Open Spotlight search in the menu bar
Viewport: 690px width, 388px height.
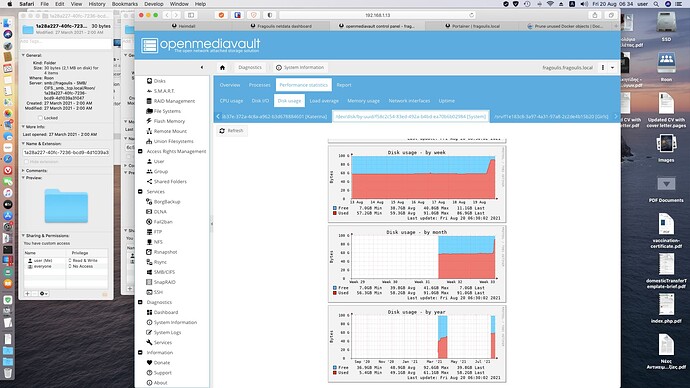[656, 4]
